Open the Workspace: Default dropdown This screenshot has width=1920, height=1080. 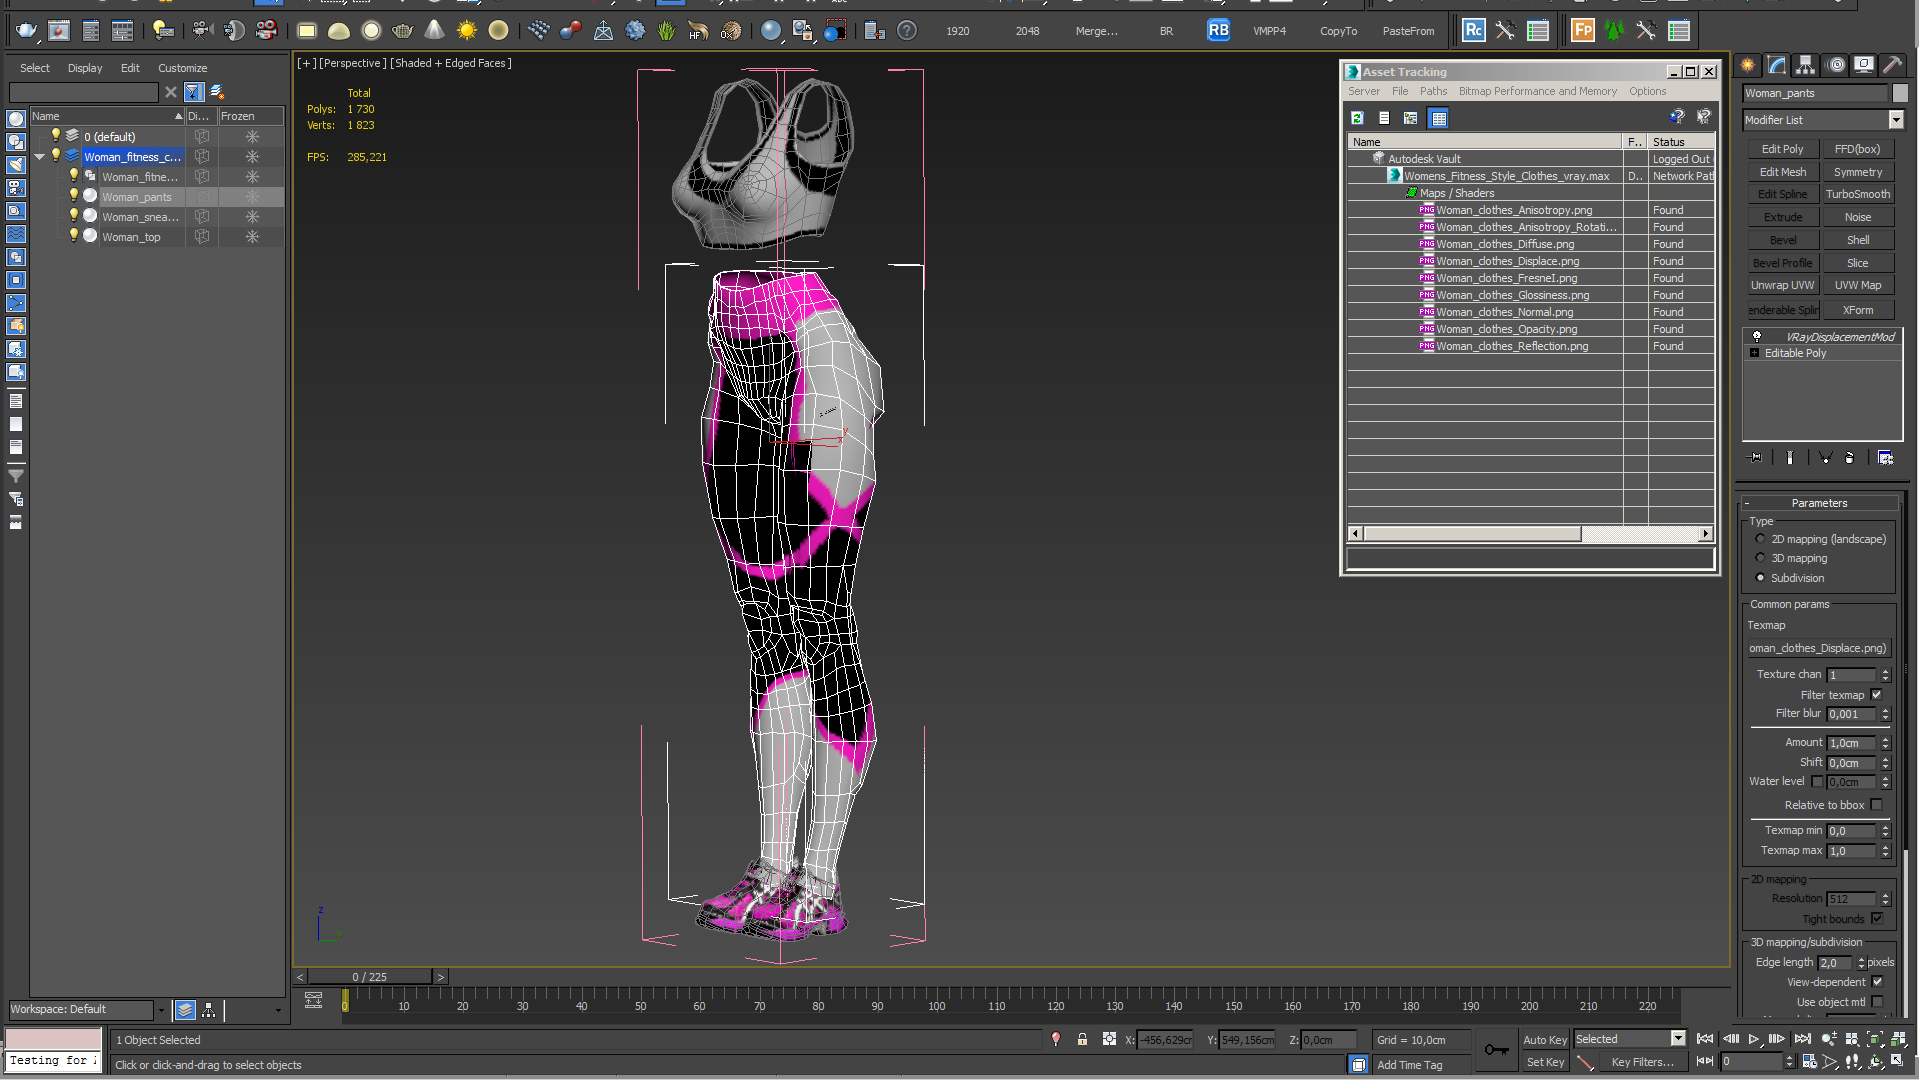[160, 1010]
